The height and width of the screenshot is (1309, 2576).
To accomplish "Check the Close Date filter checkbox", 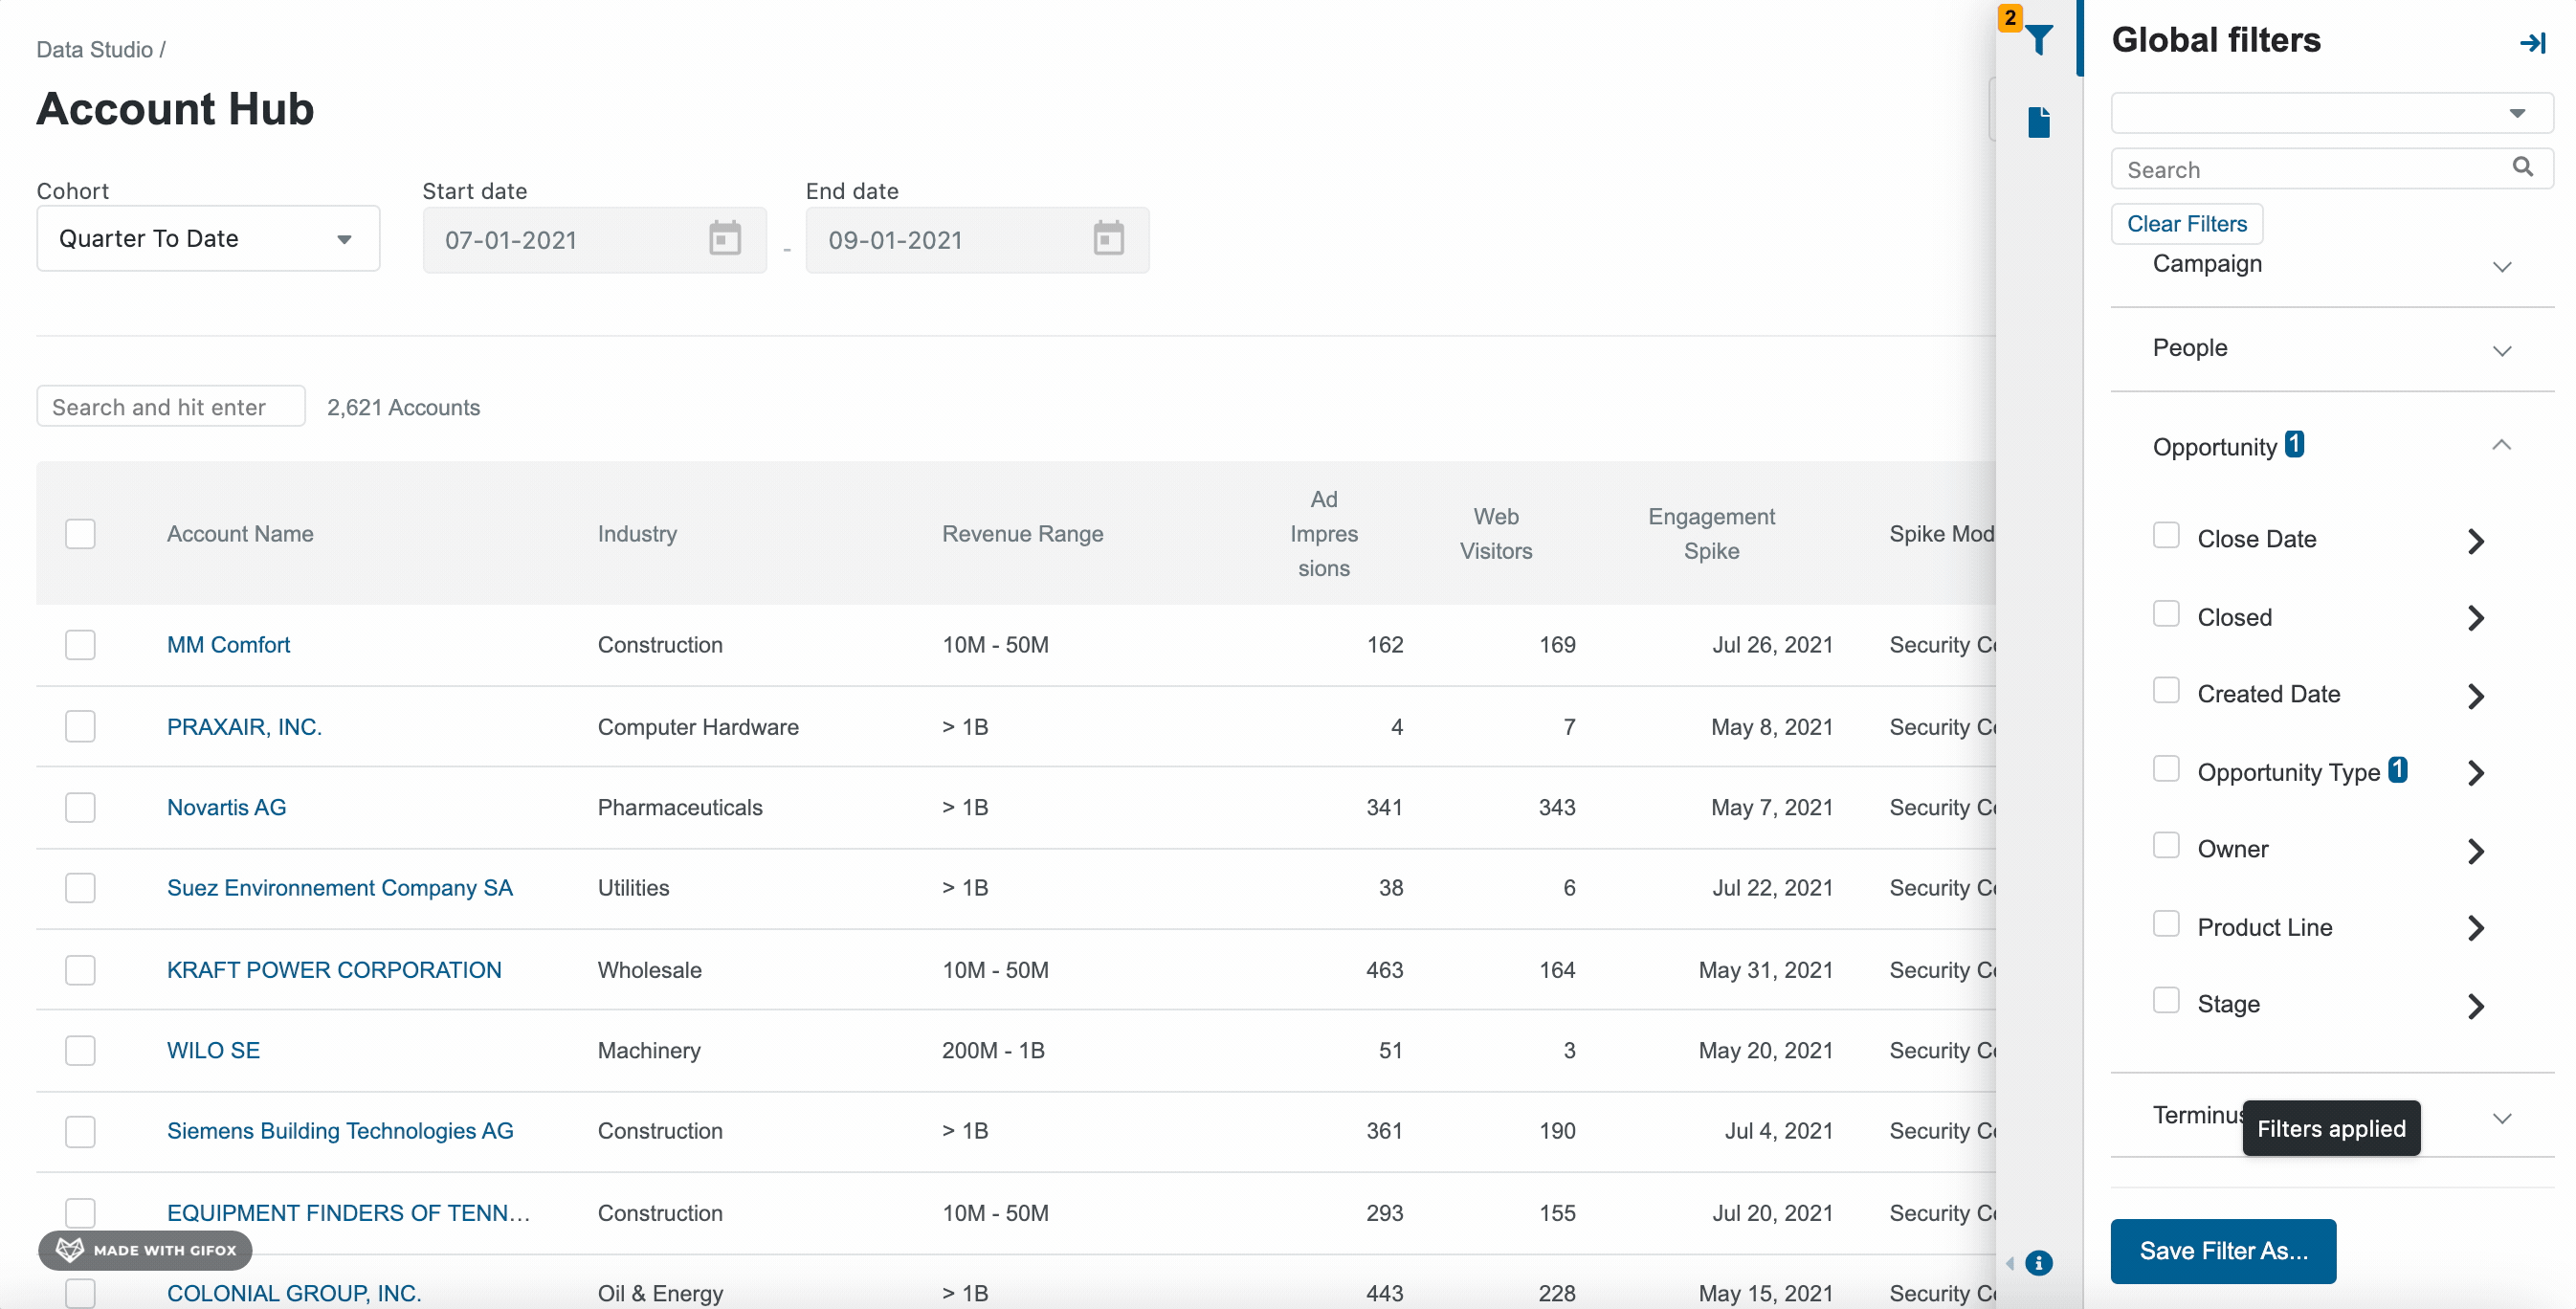I will [2166, 535].
